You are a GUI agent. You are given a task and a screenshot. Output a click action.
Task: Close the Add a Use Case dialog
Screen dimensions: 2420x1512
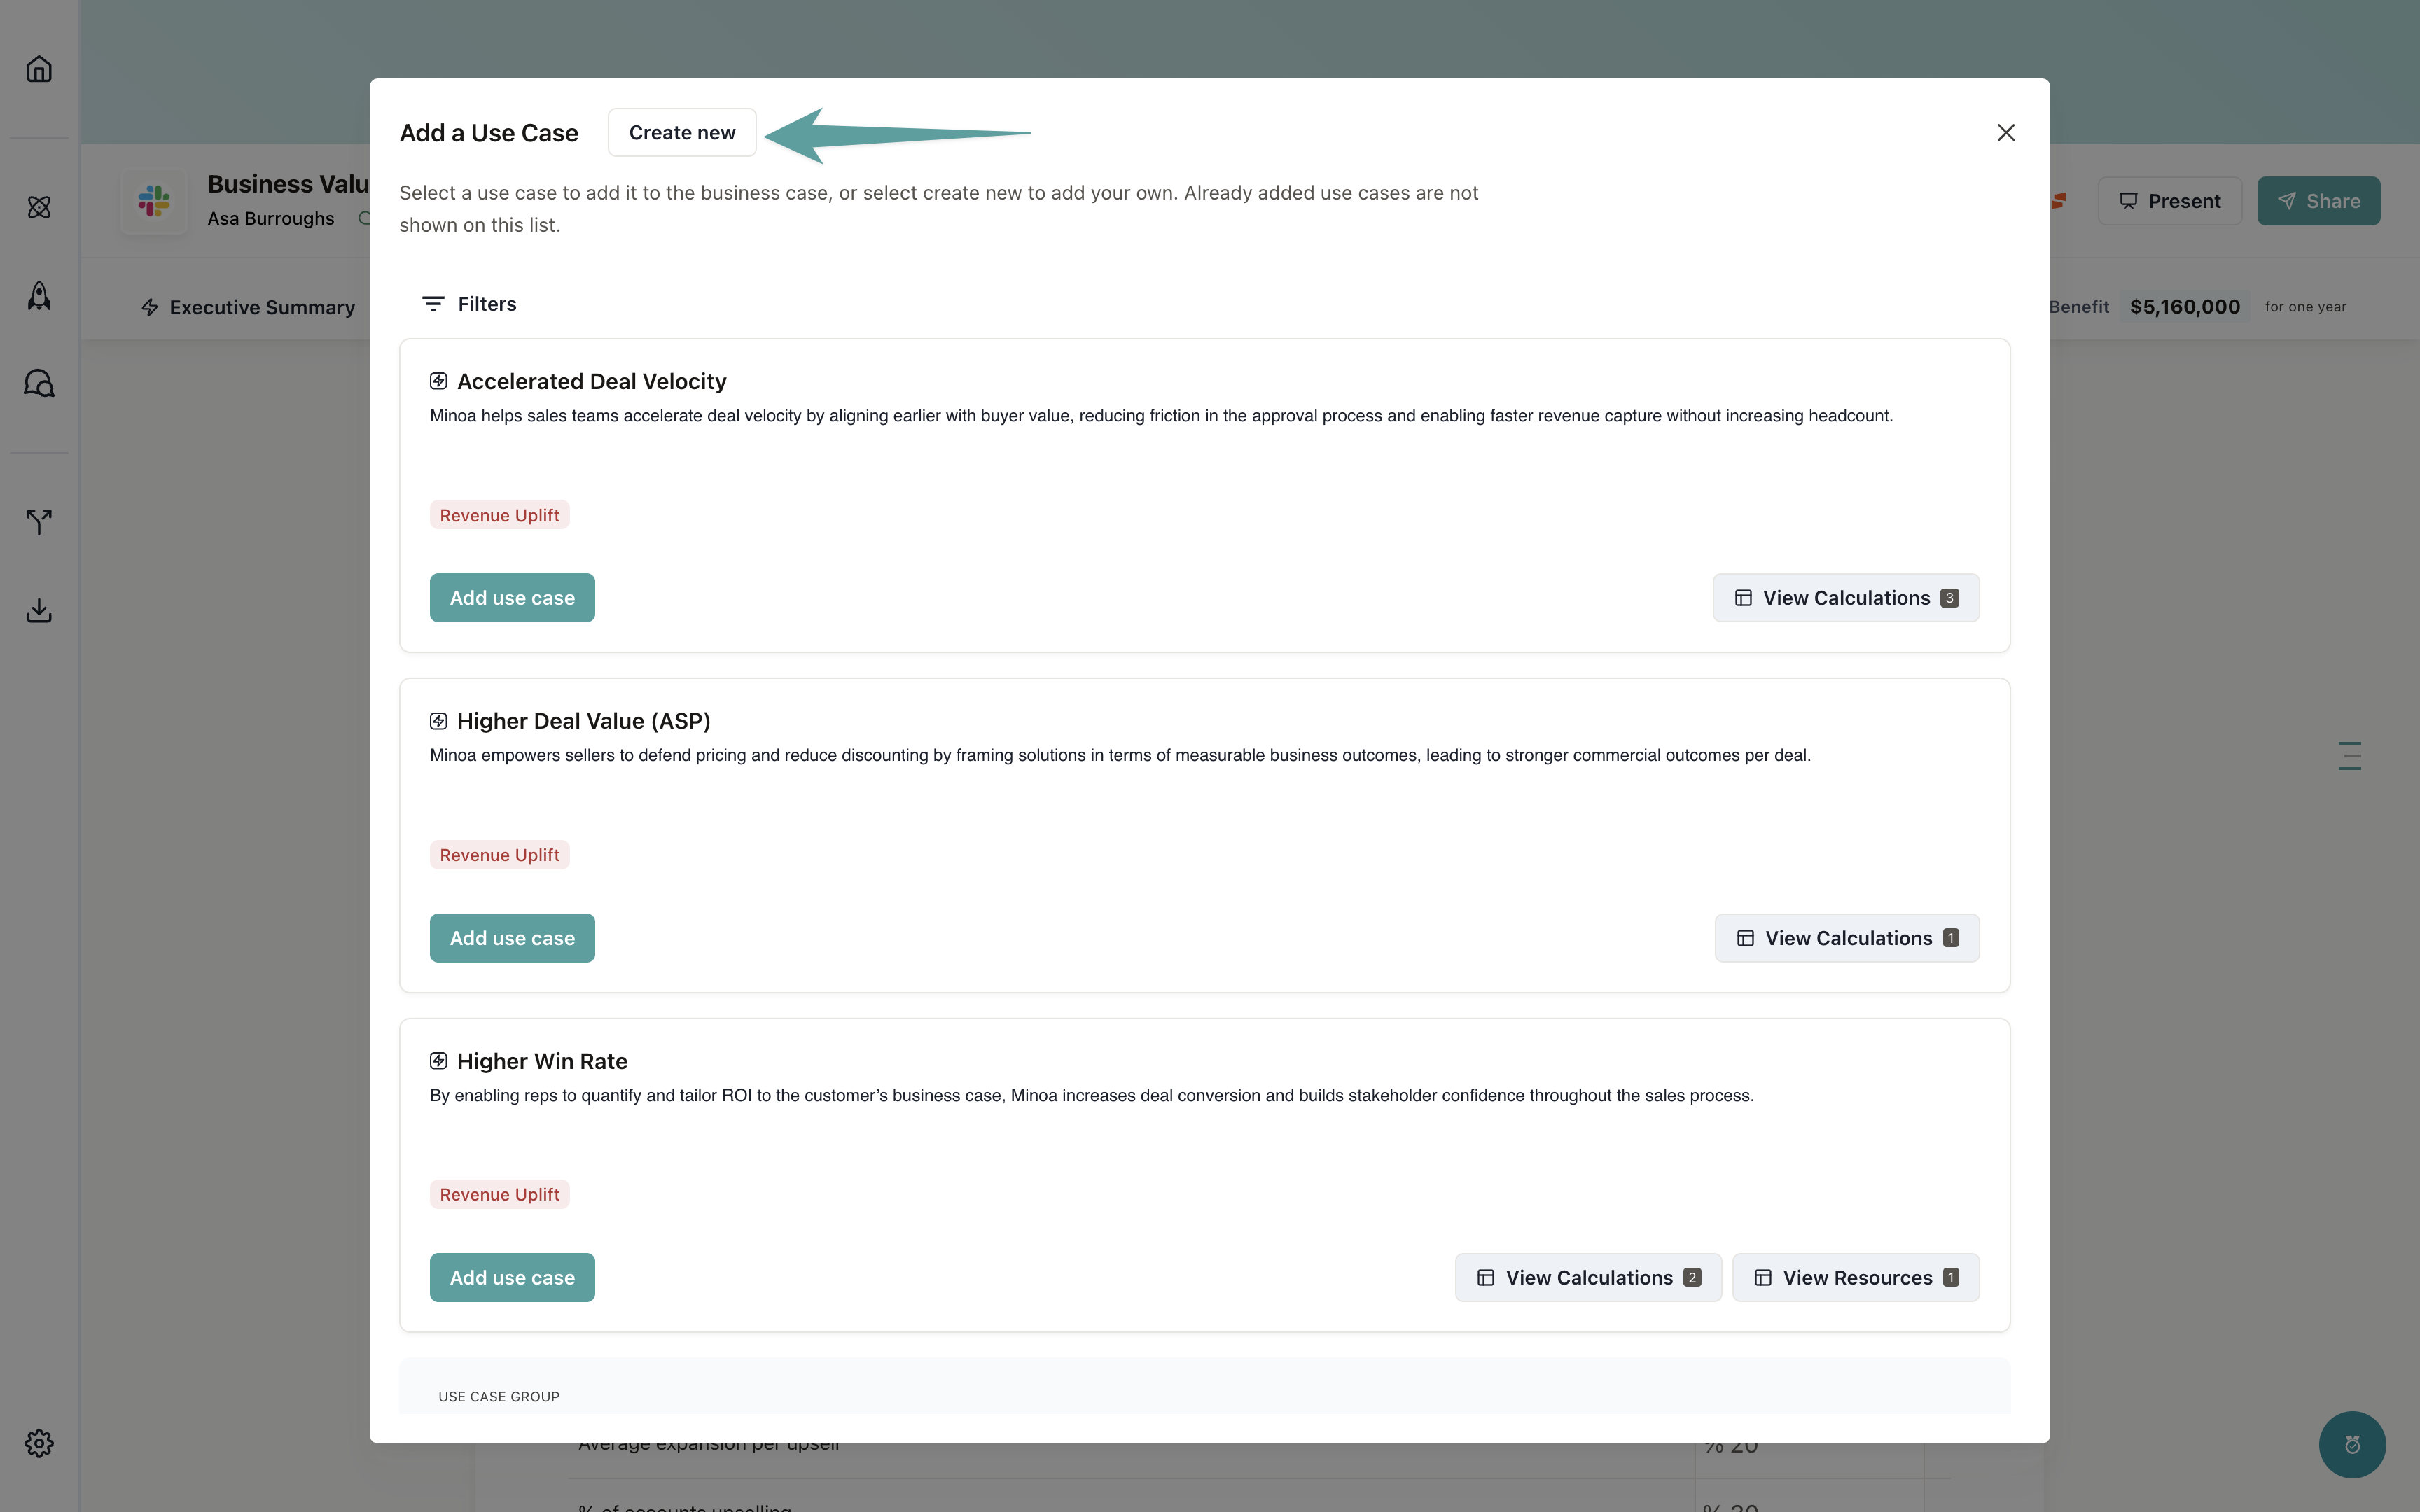(2005, 133)
